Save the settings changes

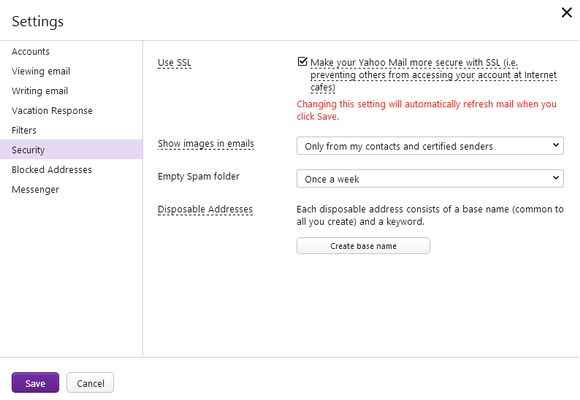[x=35, y=383]
